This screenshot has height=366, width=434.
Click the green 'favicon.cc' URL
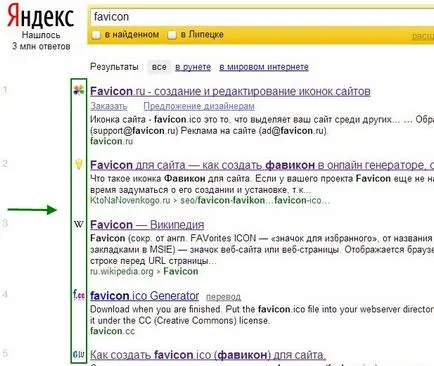(x=112, y=331)
